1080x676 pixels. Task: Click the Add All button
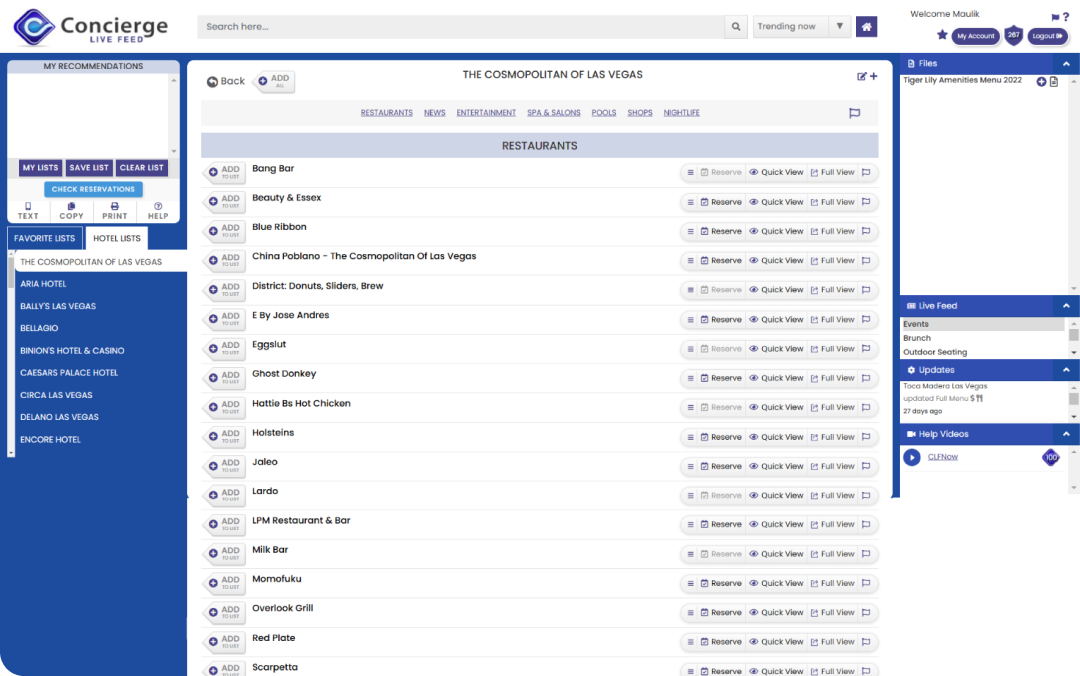coord(275,81)
